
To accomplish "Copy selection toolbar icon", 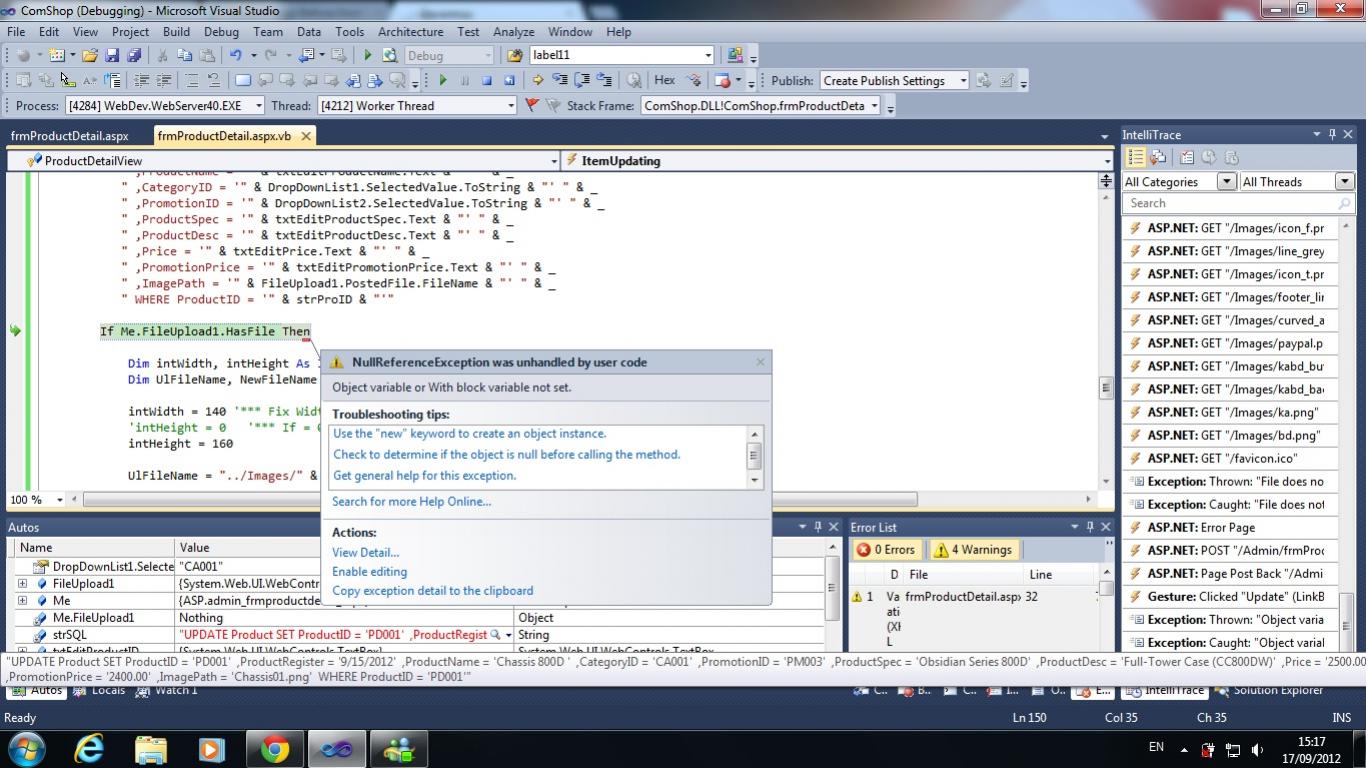I will (185, 56).
